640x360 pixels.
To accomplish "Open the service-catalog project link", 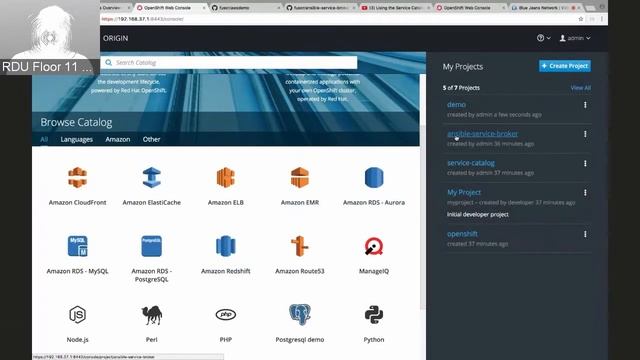I will click(471, 163).
